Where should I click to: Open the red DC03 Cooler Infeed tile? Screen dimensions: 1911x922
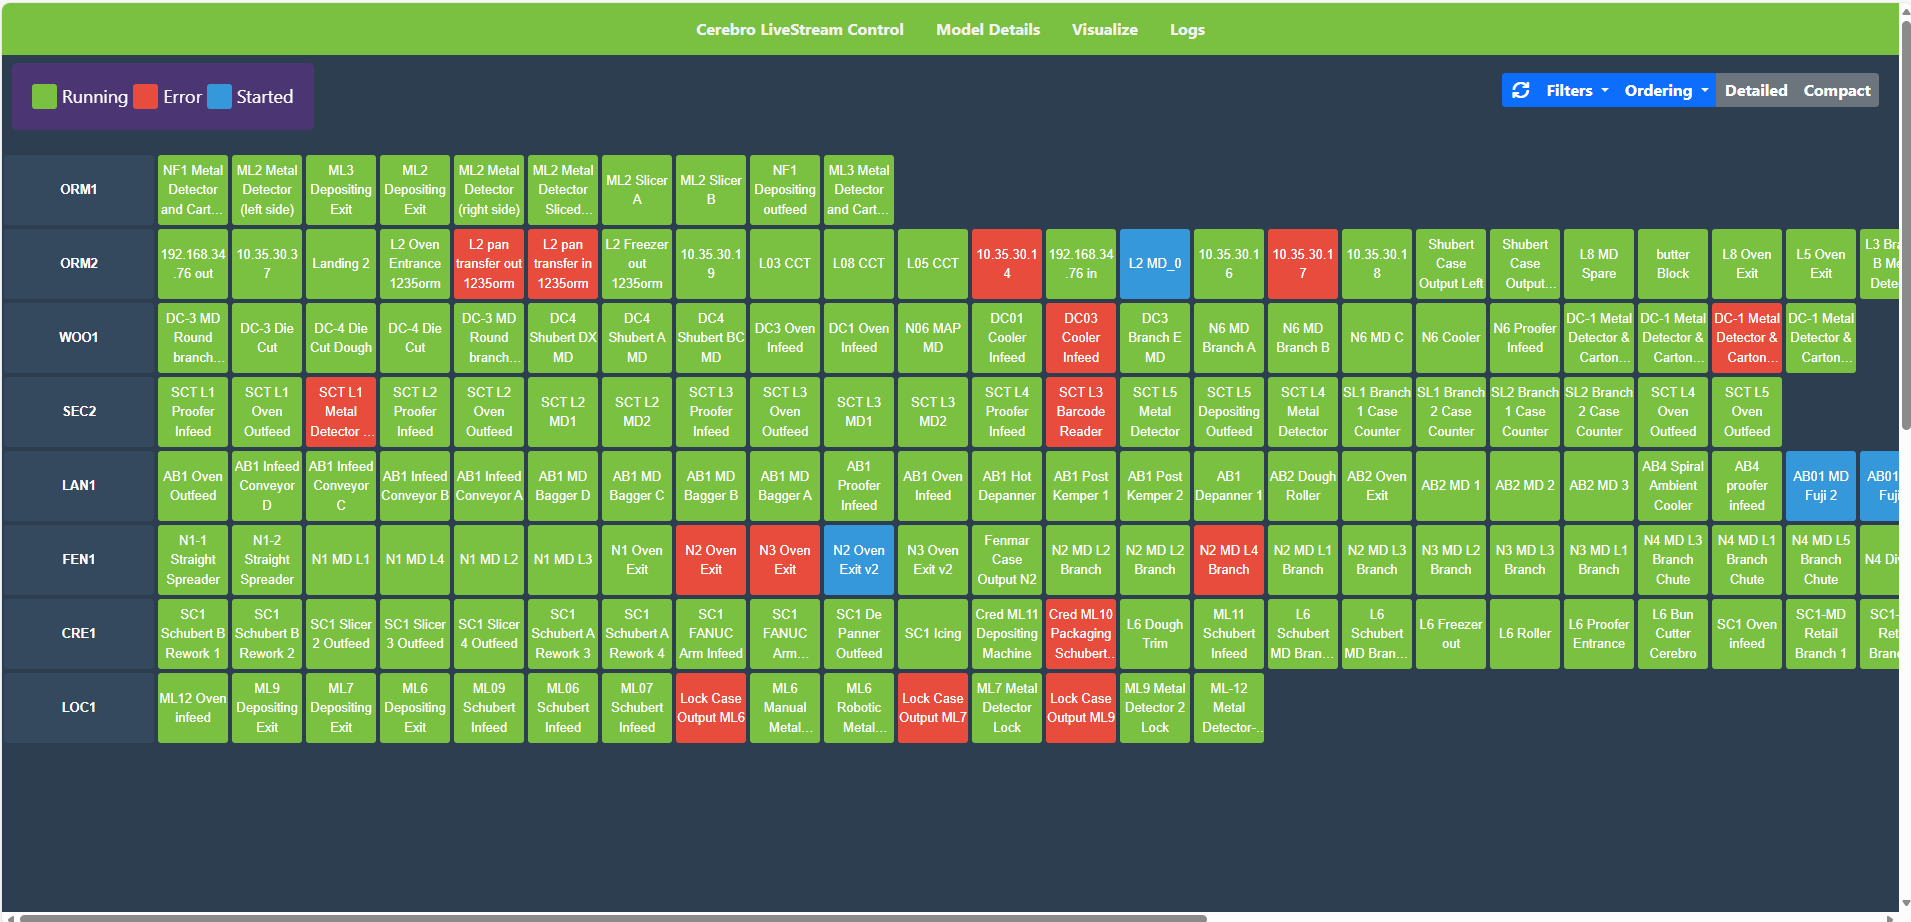click(1081, 338)
